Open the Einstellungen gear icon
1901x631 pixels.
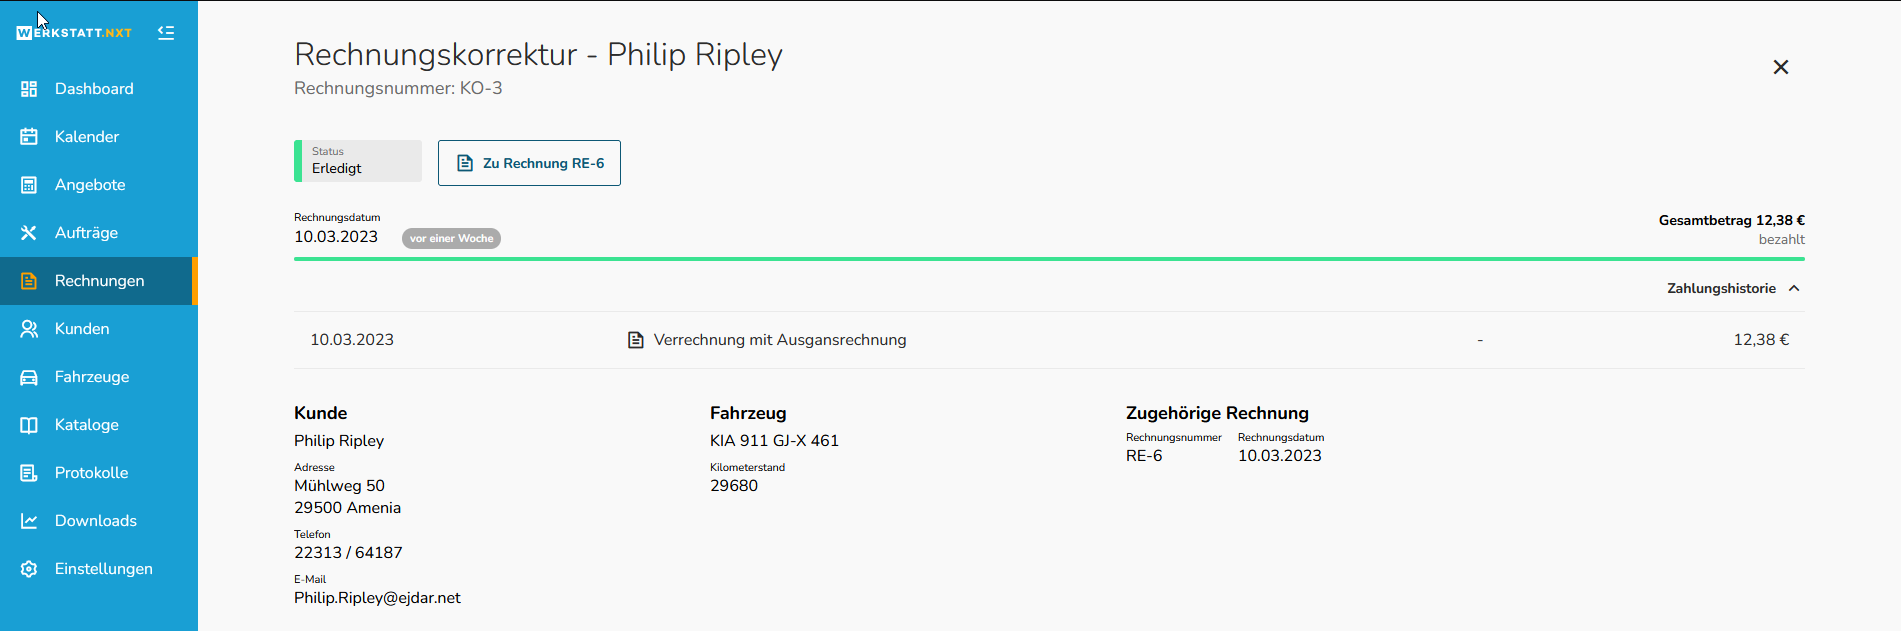pyautogui.click(x=29, y=569)
